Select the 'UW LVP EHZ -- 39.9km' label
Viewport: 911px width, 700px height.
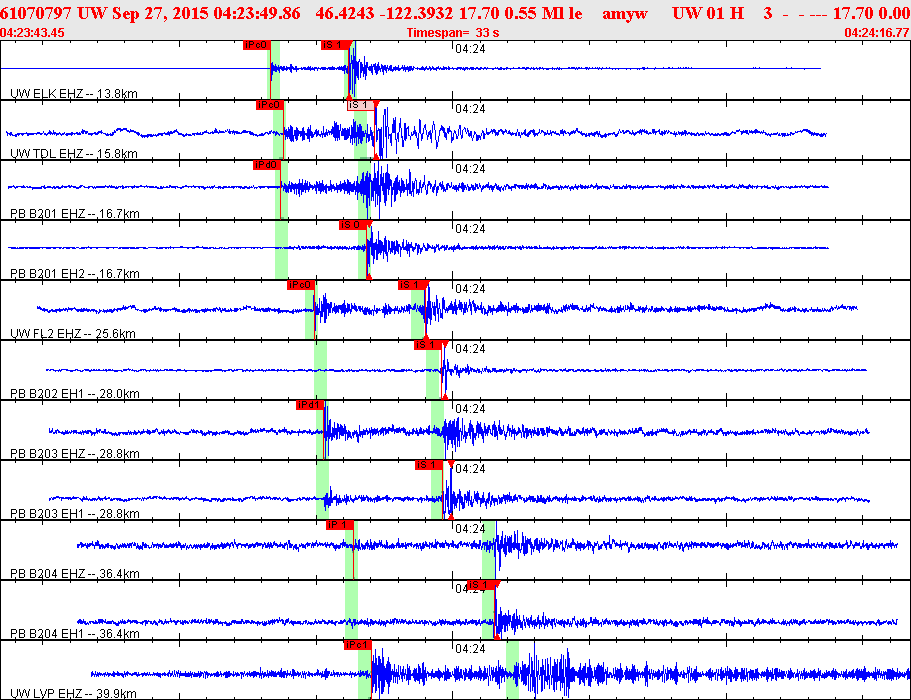coord(73,693)
